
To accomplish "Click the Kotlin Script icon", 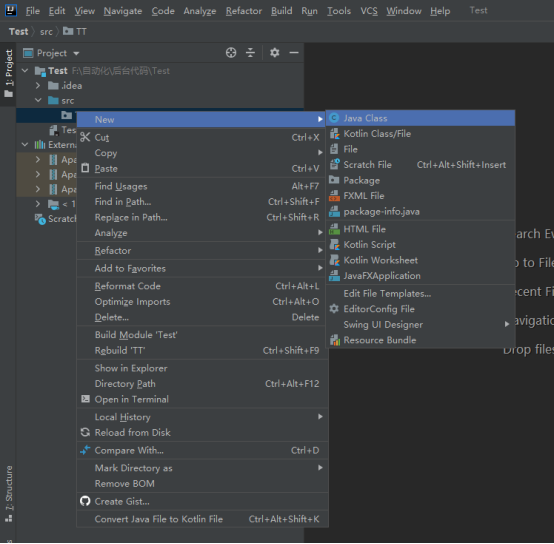I will click(334, 244).
